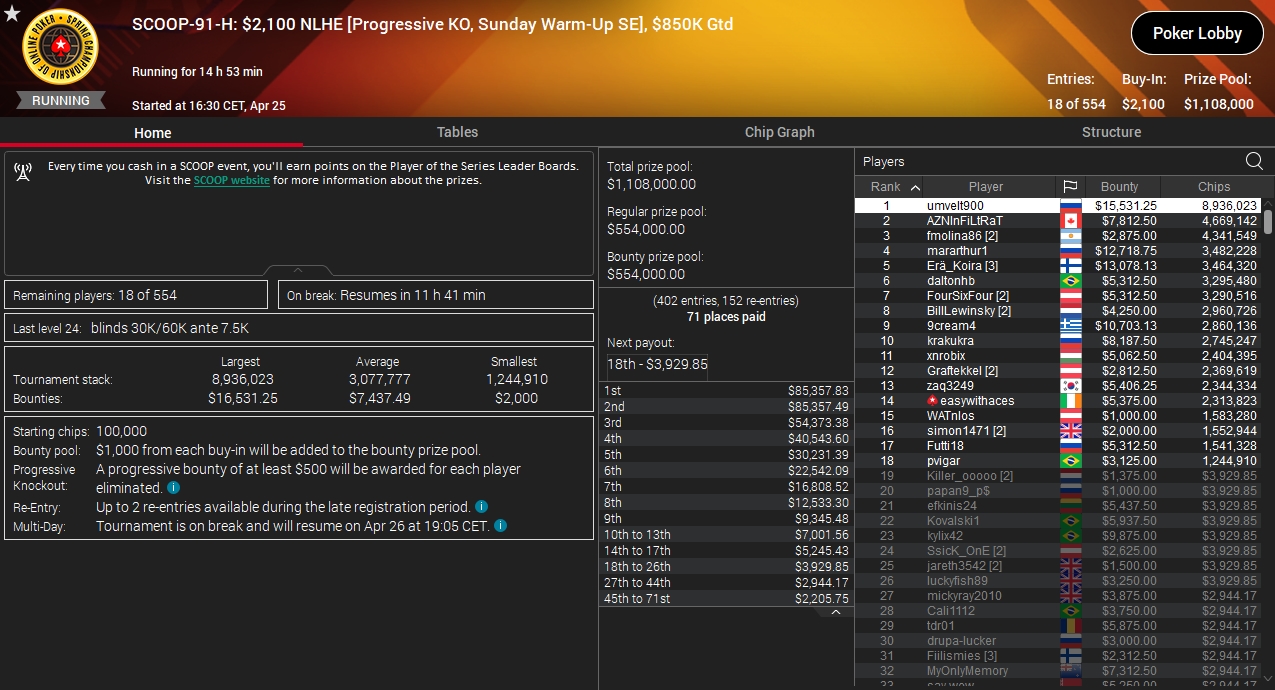
Task: Select player AZNInFiLtRaT in the list
Action: point(1058,221)
